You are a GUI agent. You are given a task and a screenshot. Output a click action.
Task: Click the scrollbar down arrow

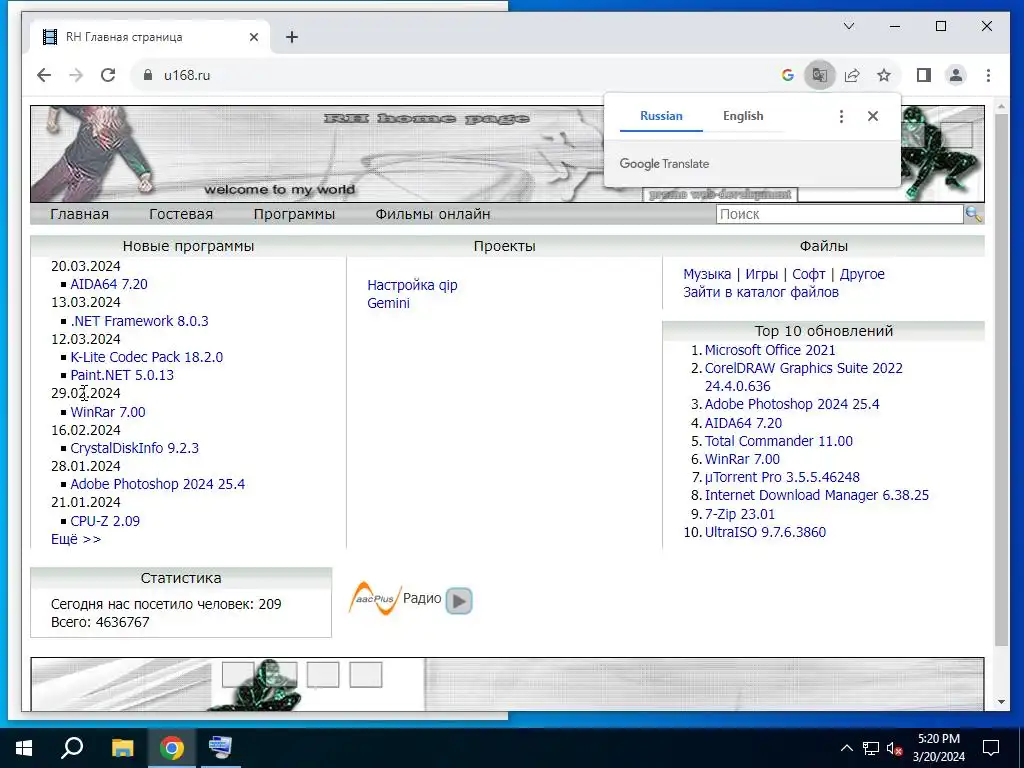[x=1002, y=703]
